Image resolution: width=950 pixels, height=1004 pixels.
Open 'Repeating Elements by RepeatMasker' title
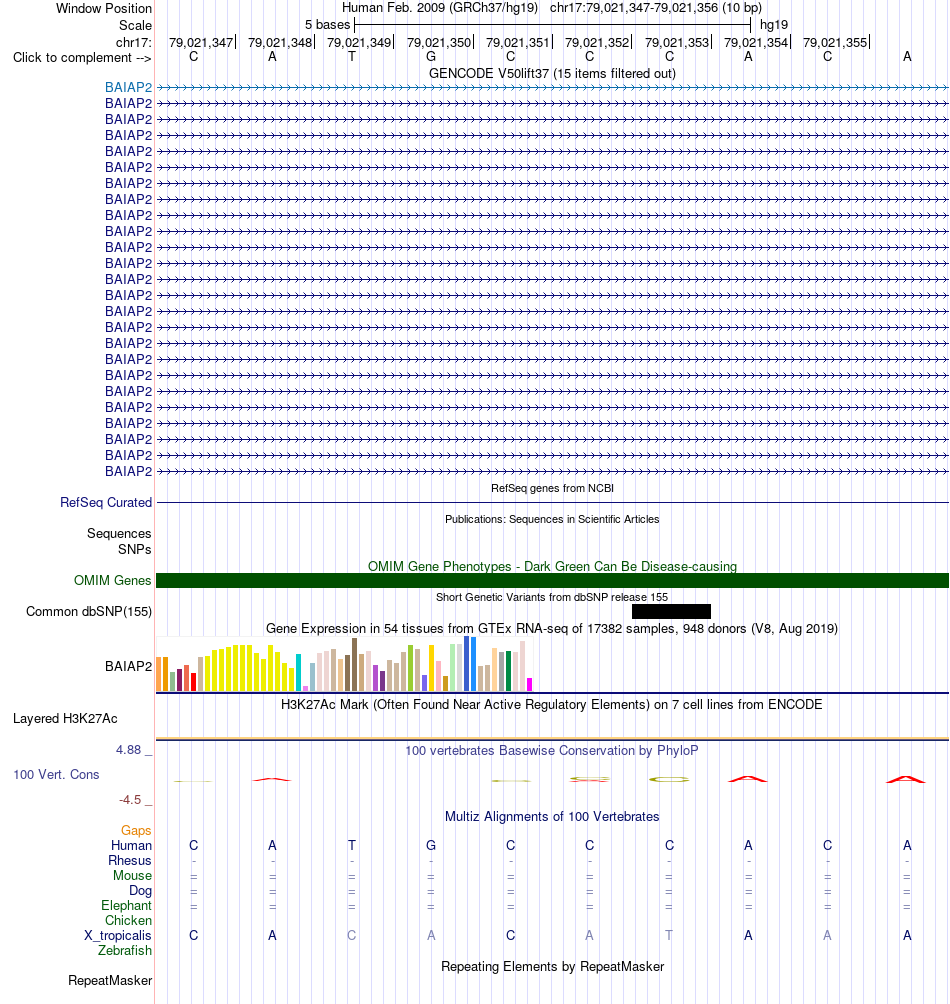click(x=552, y=966)
